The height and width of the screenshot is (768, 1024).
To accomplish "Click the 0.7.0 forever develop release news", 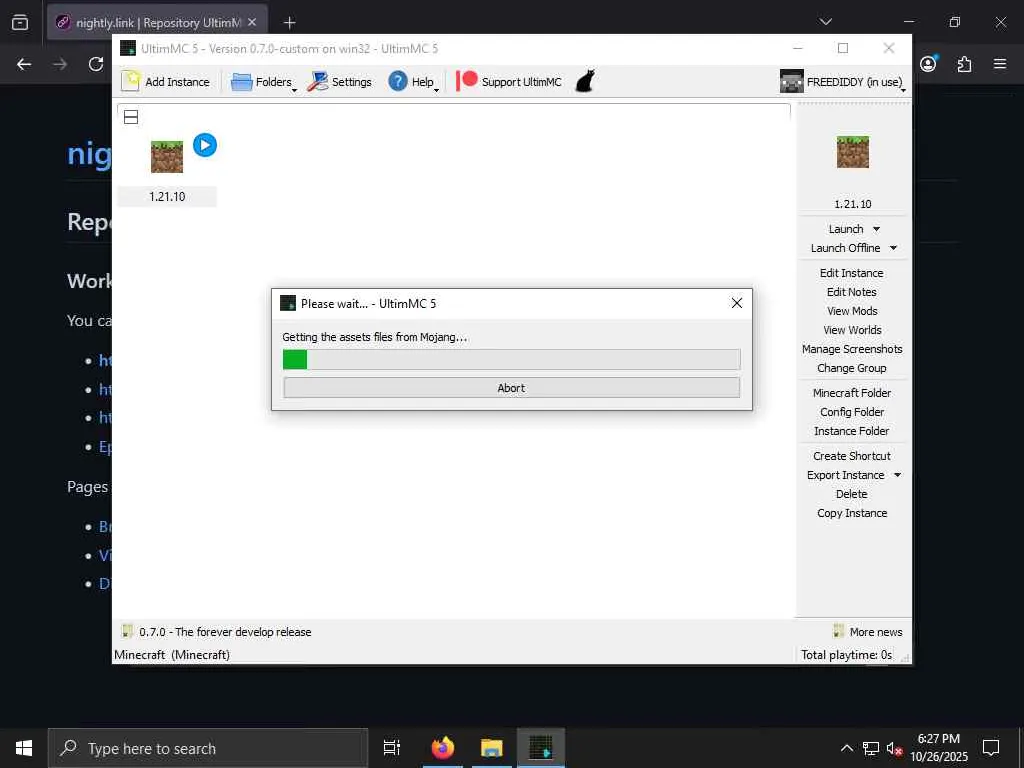I will 217,632.
